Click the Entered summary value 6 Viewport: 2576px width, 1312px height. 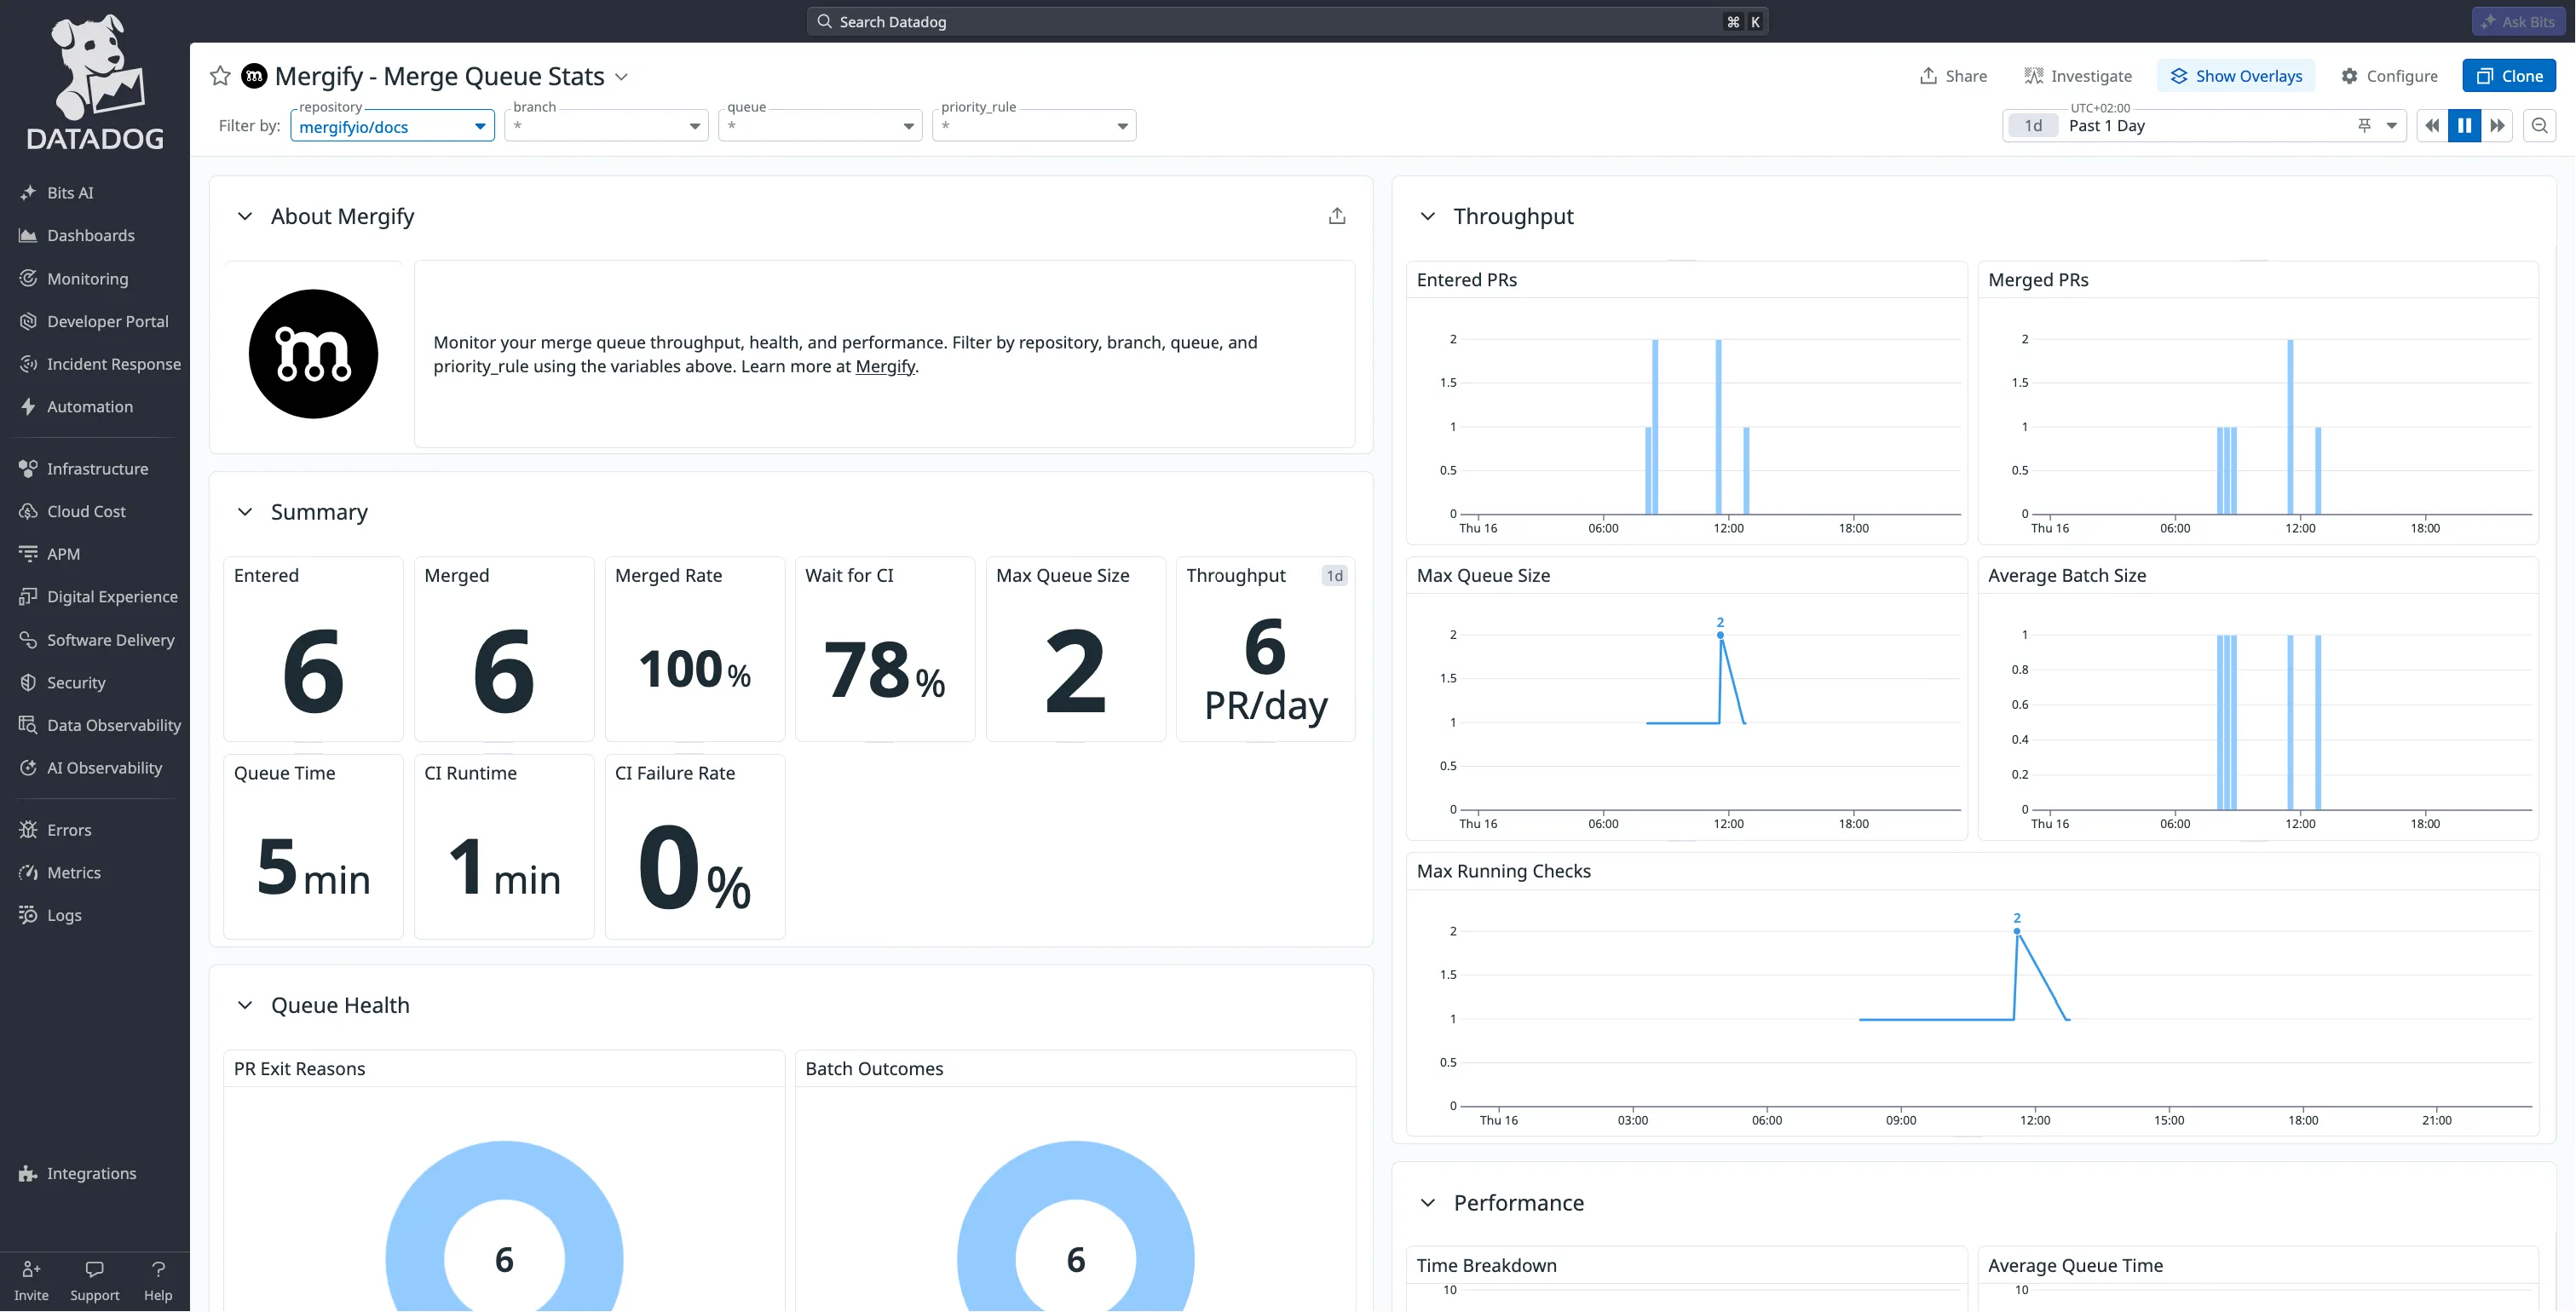[313, 671]
